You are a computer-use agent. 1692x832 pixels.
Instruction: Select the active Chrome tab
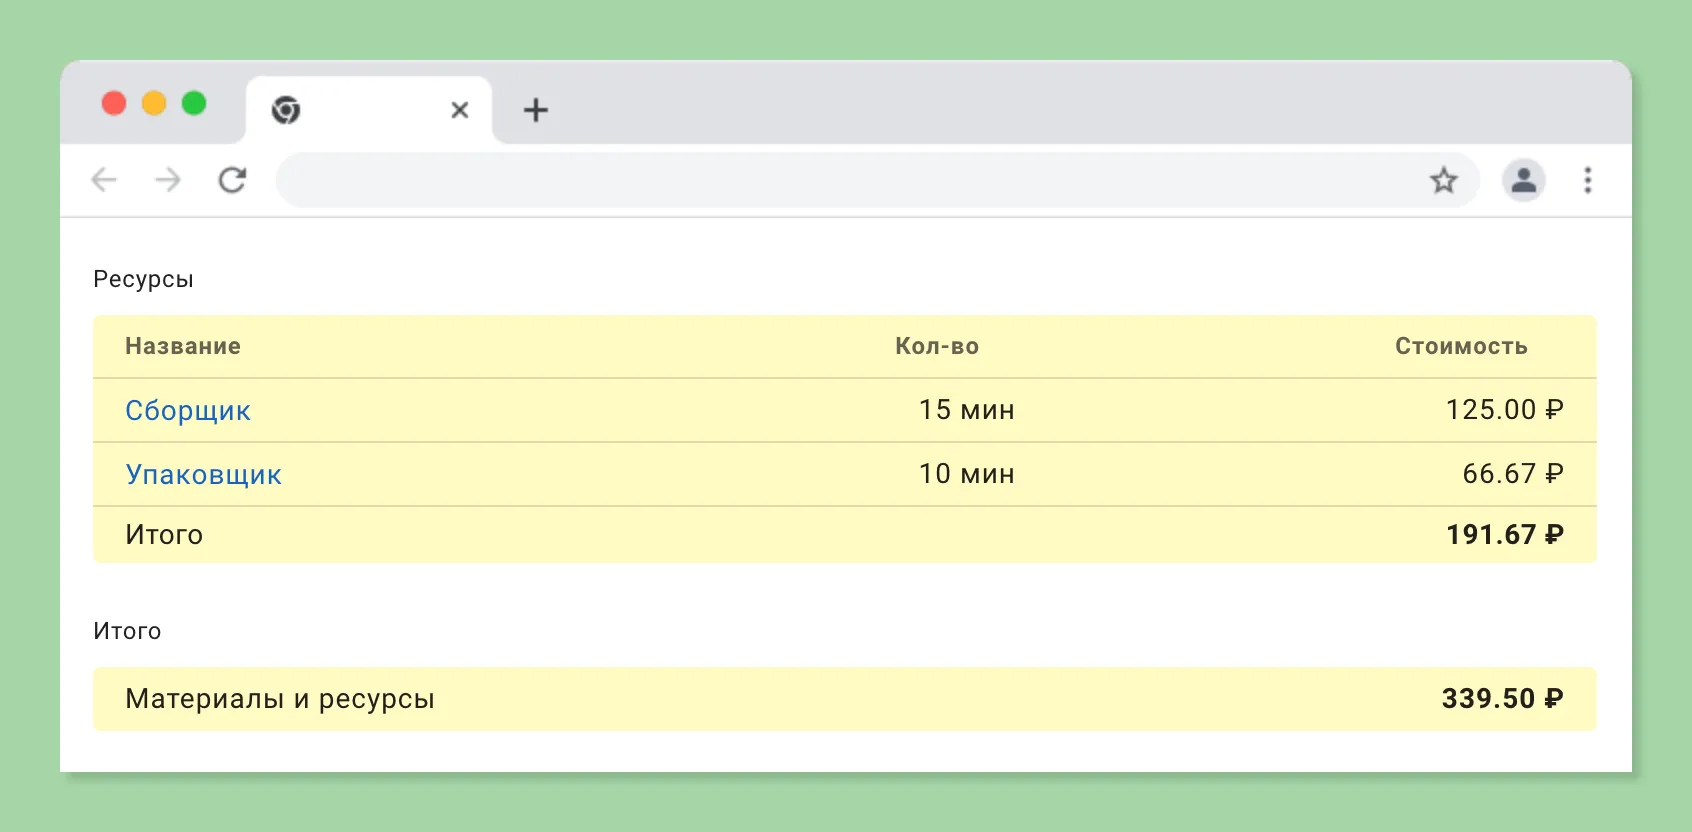point(369,110)
